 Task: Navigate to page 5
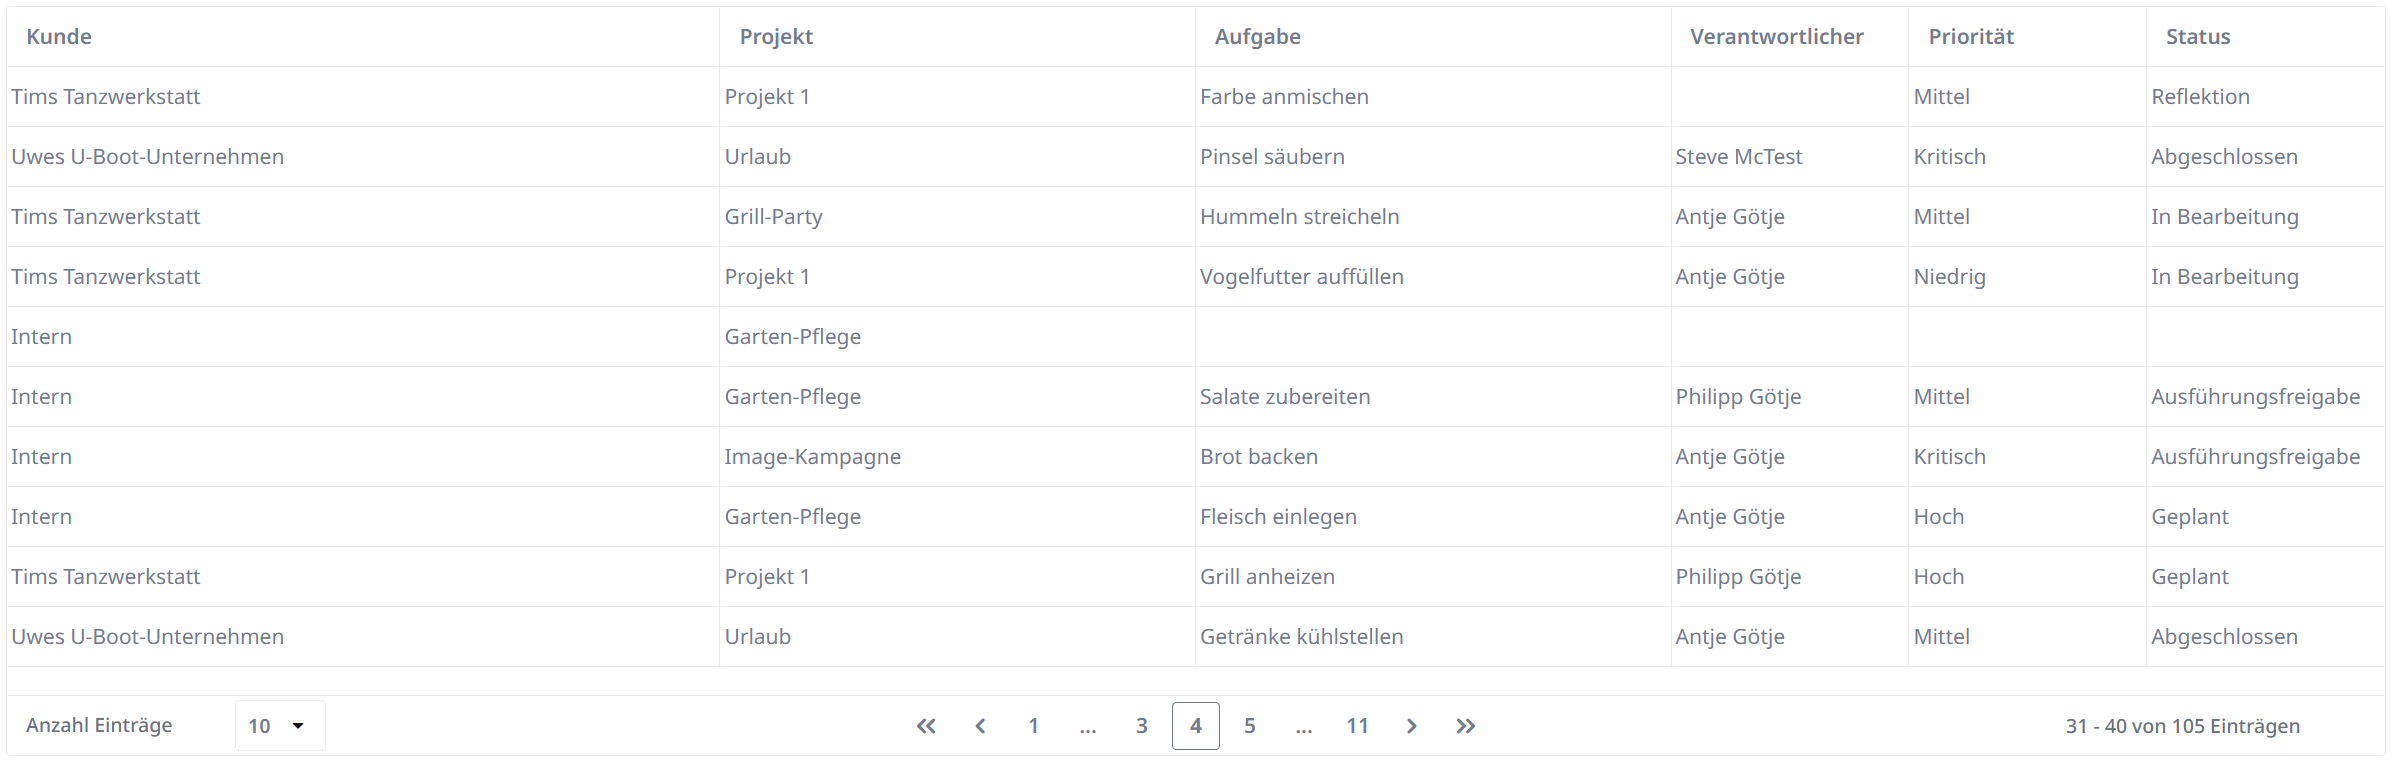[x=1250, y=726]
